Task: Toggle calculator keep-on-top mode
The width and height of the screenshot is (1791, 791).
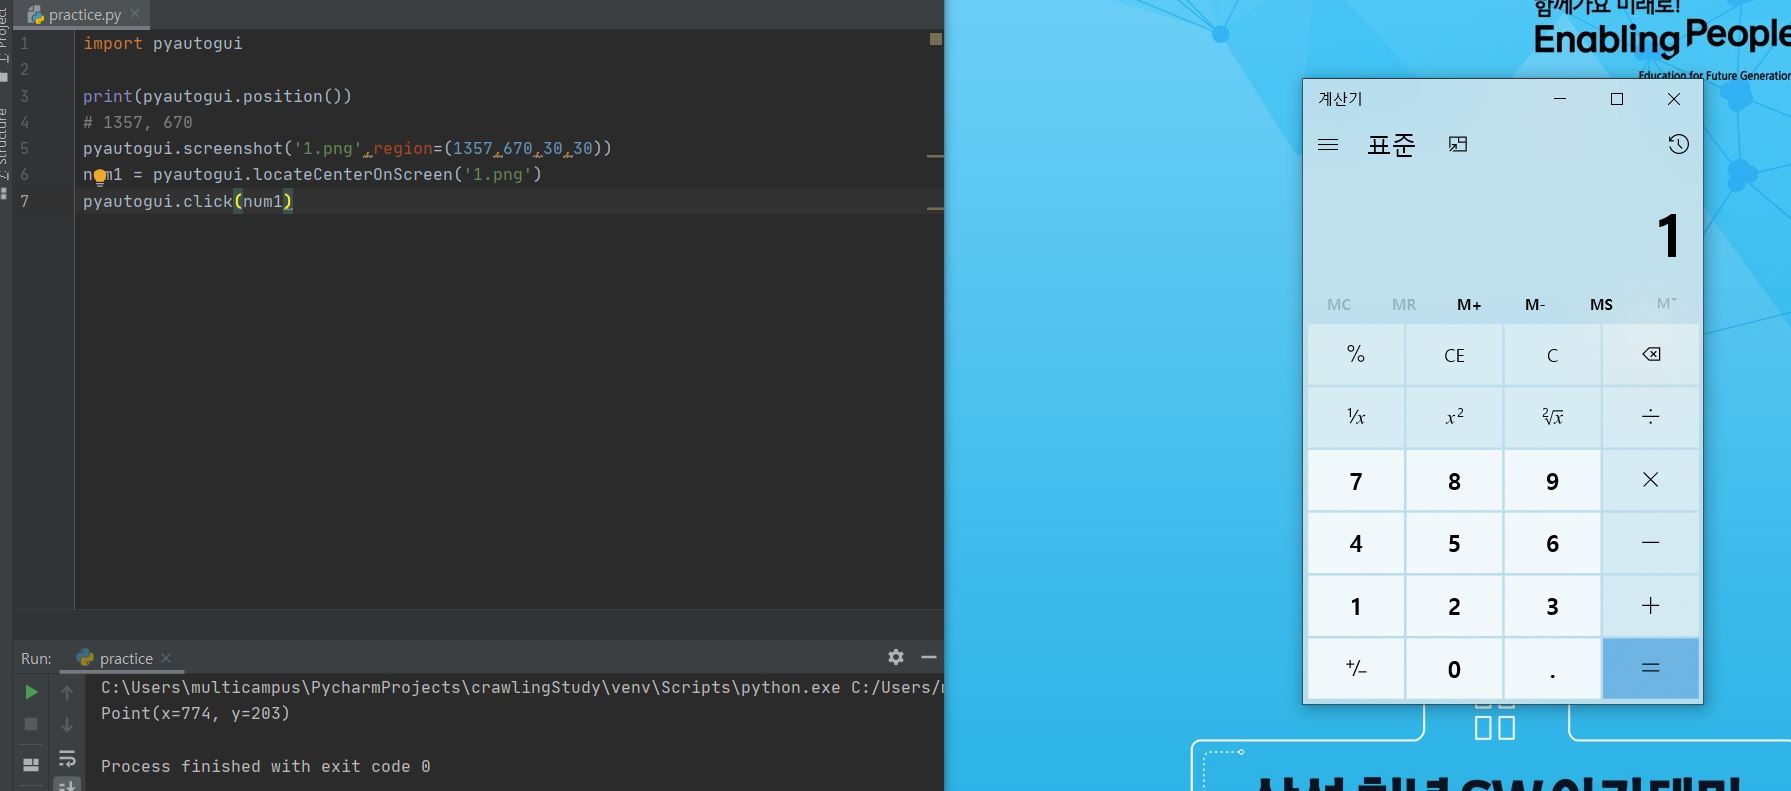Action: pos(1458,145)
